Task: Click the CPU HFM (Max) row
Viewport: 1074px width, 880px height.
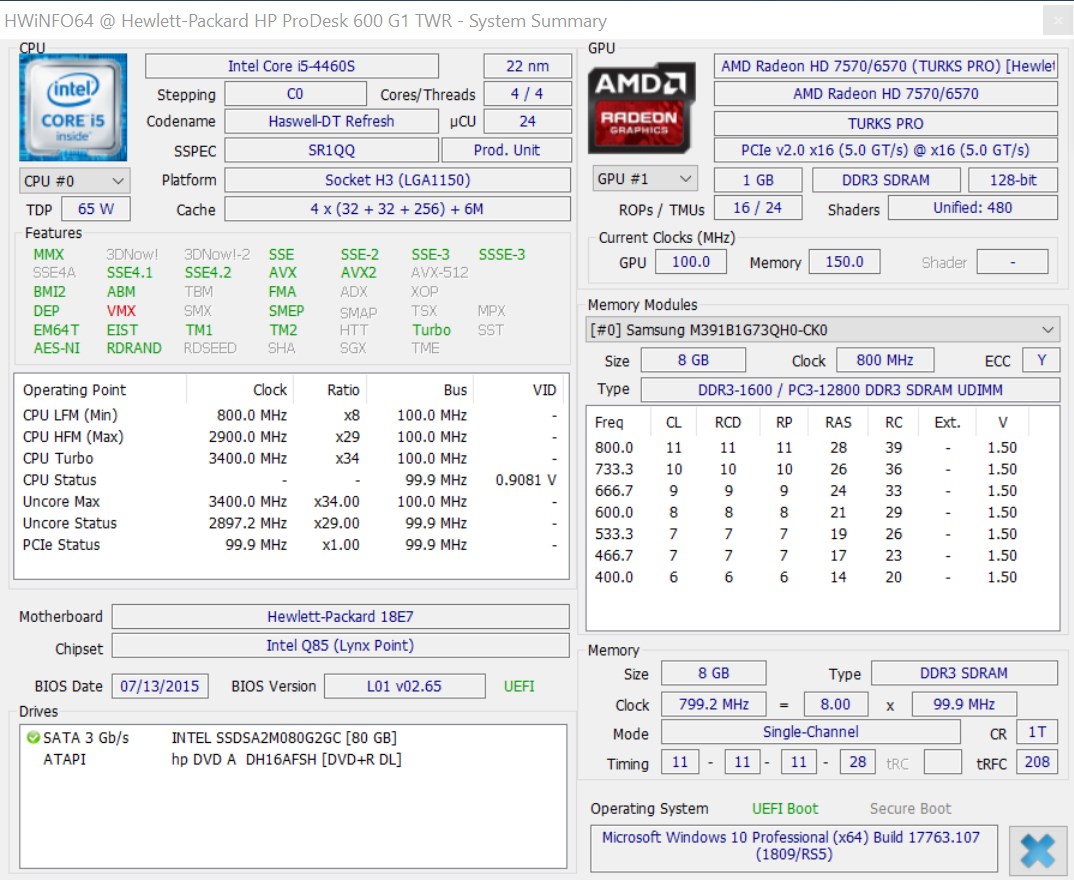Action: point(291,437)
